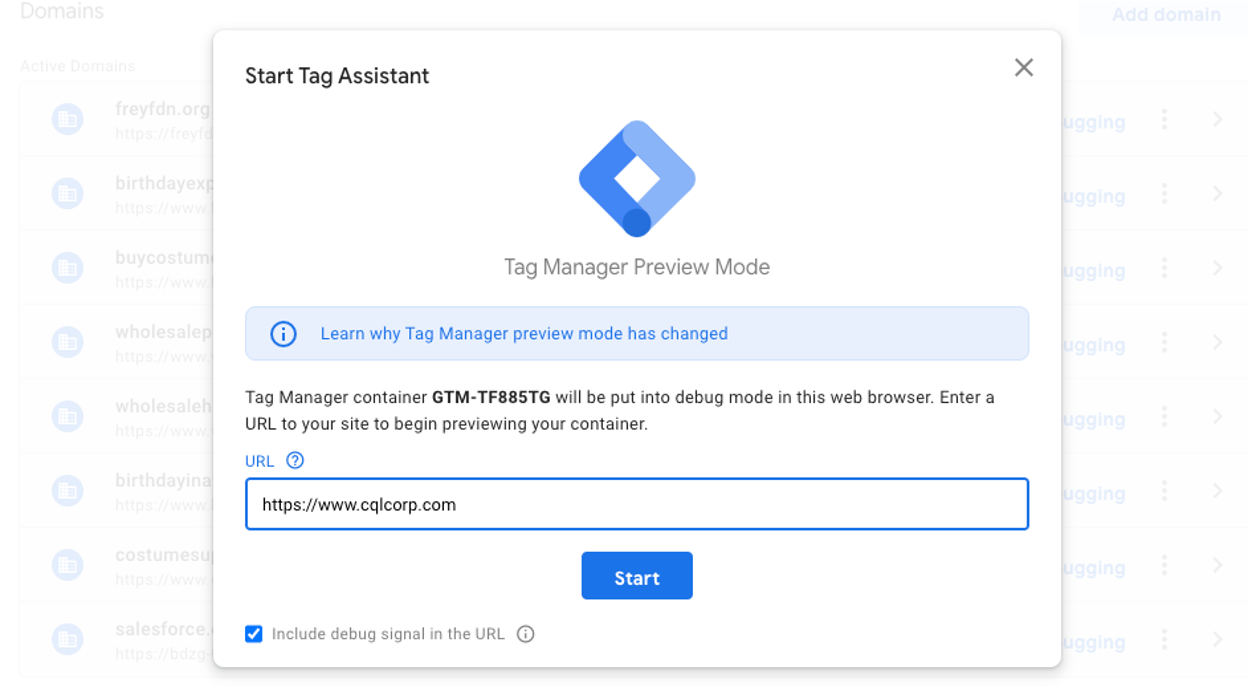Open the three-dot menu for the wholesaleh row
This screenshot has height=696, width=1248.
1164,416
